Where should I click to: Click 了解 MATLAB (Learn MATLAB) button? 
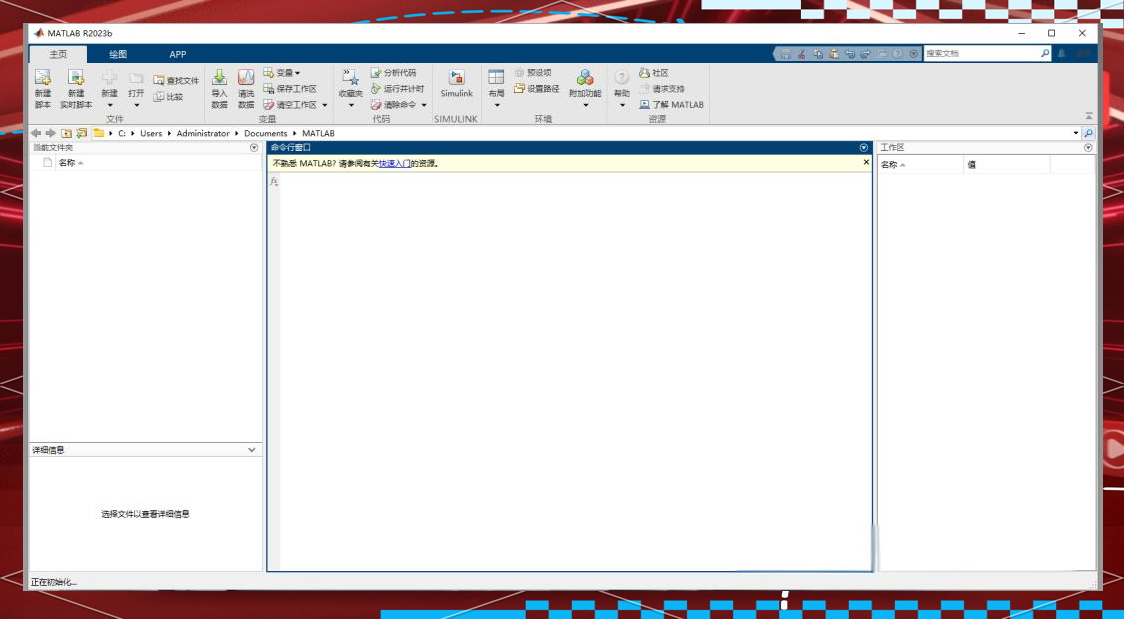(x=672, y=105)
